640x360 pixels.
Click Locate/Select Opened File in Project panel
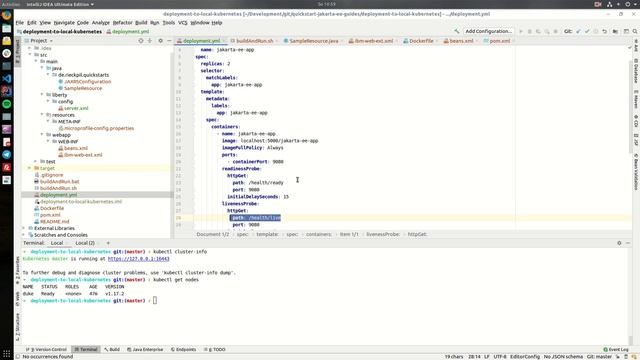click(141, 40)
